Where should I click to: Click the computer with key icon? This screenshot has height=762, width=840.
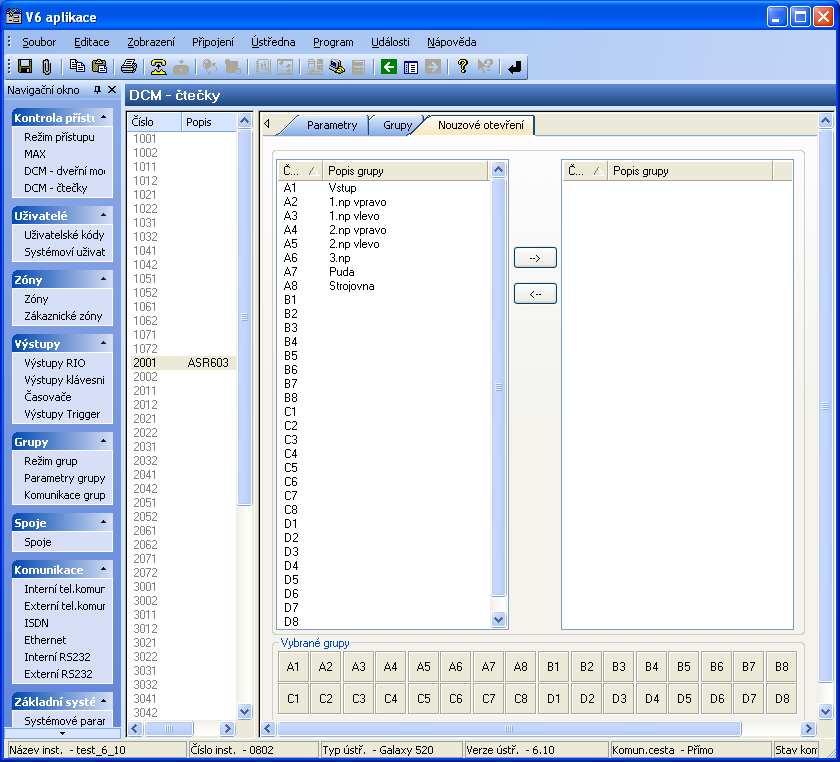coord(337,66)
